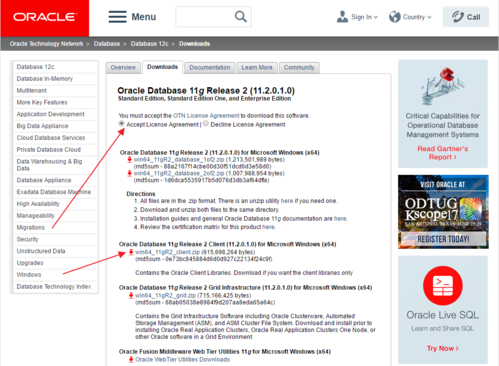Open Oracle WebTier Utilities Downloads link
The image size is (499, 366).
pyautogui.click(x=183, y=359)
